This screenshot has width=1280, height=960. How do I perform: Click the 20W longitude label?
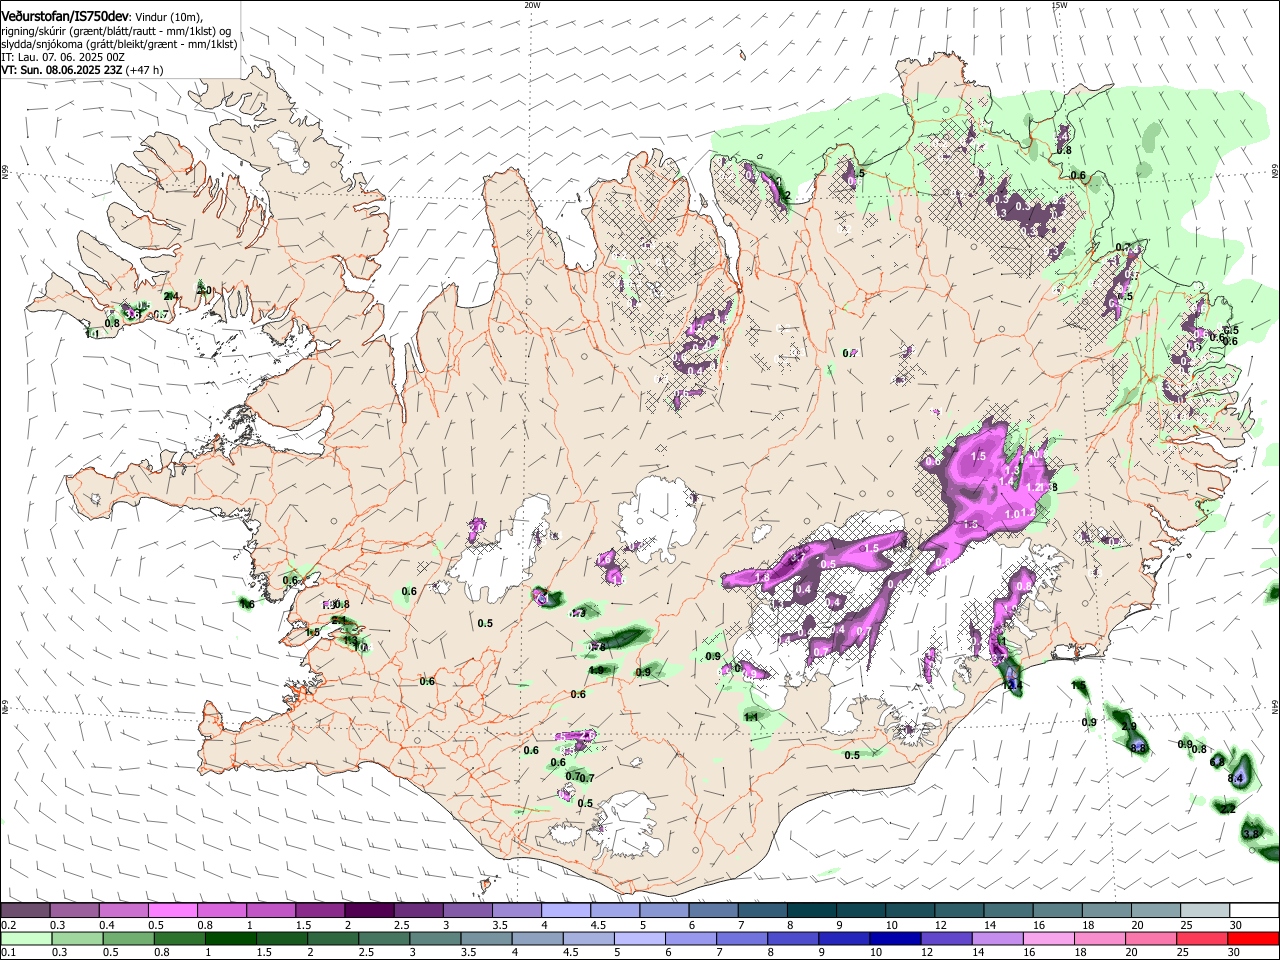[532, 5]
